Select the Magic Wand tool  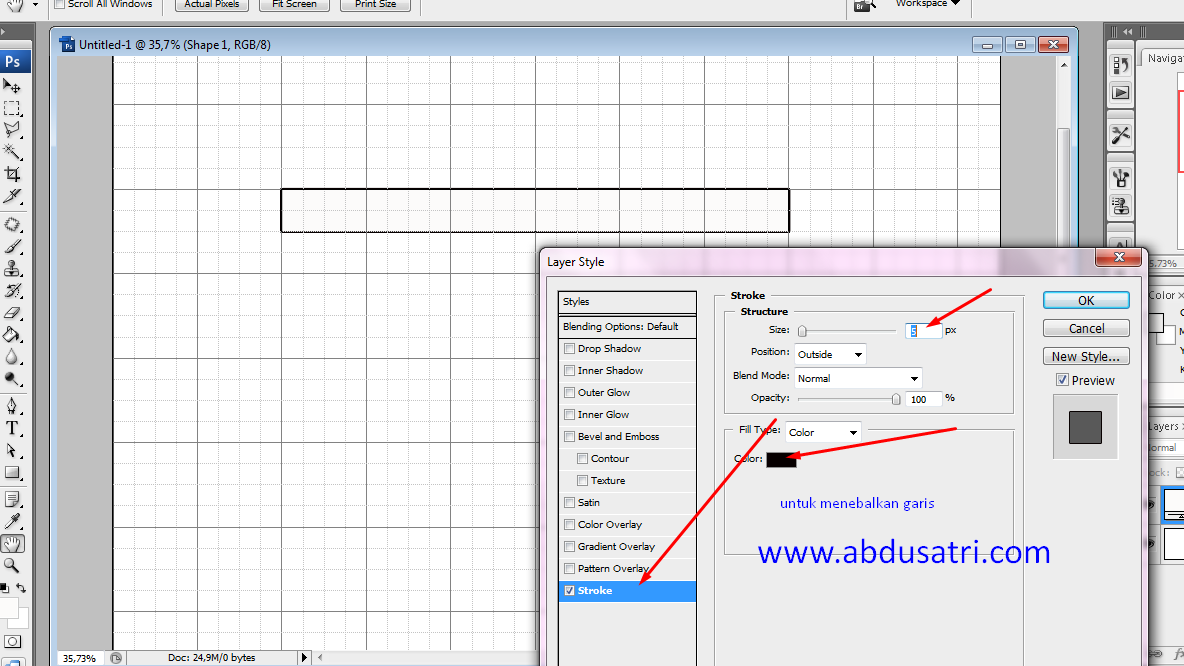point(12,152)
